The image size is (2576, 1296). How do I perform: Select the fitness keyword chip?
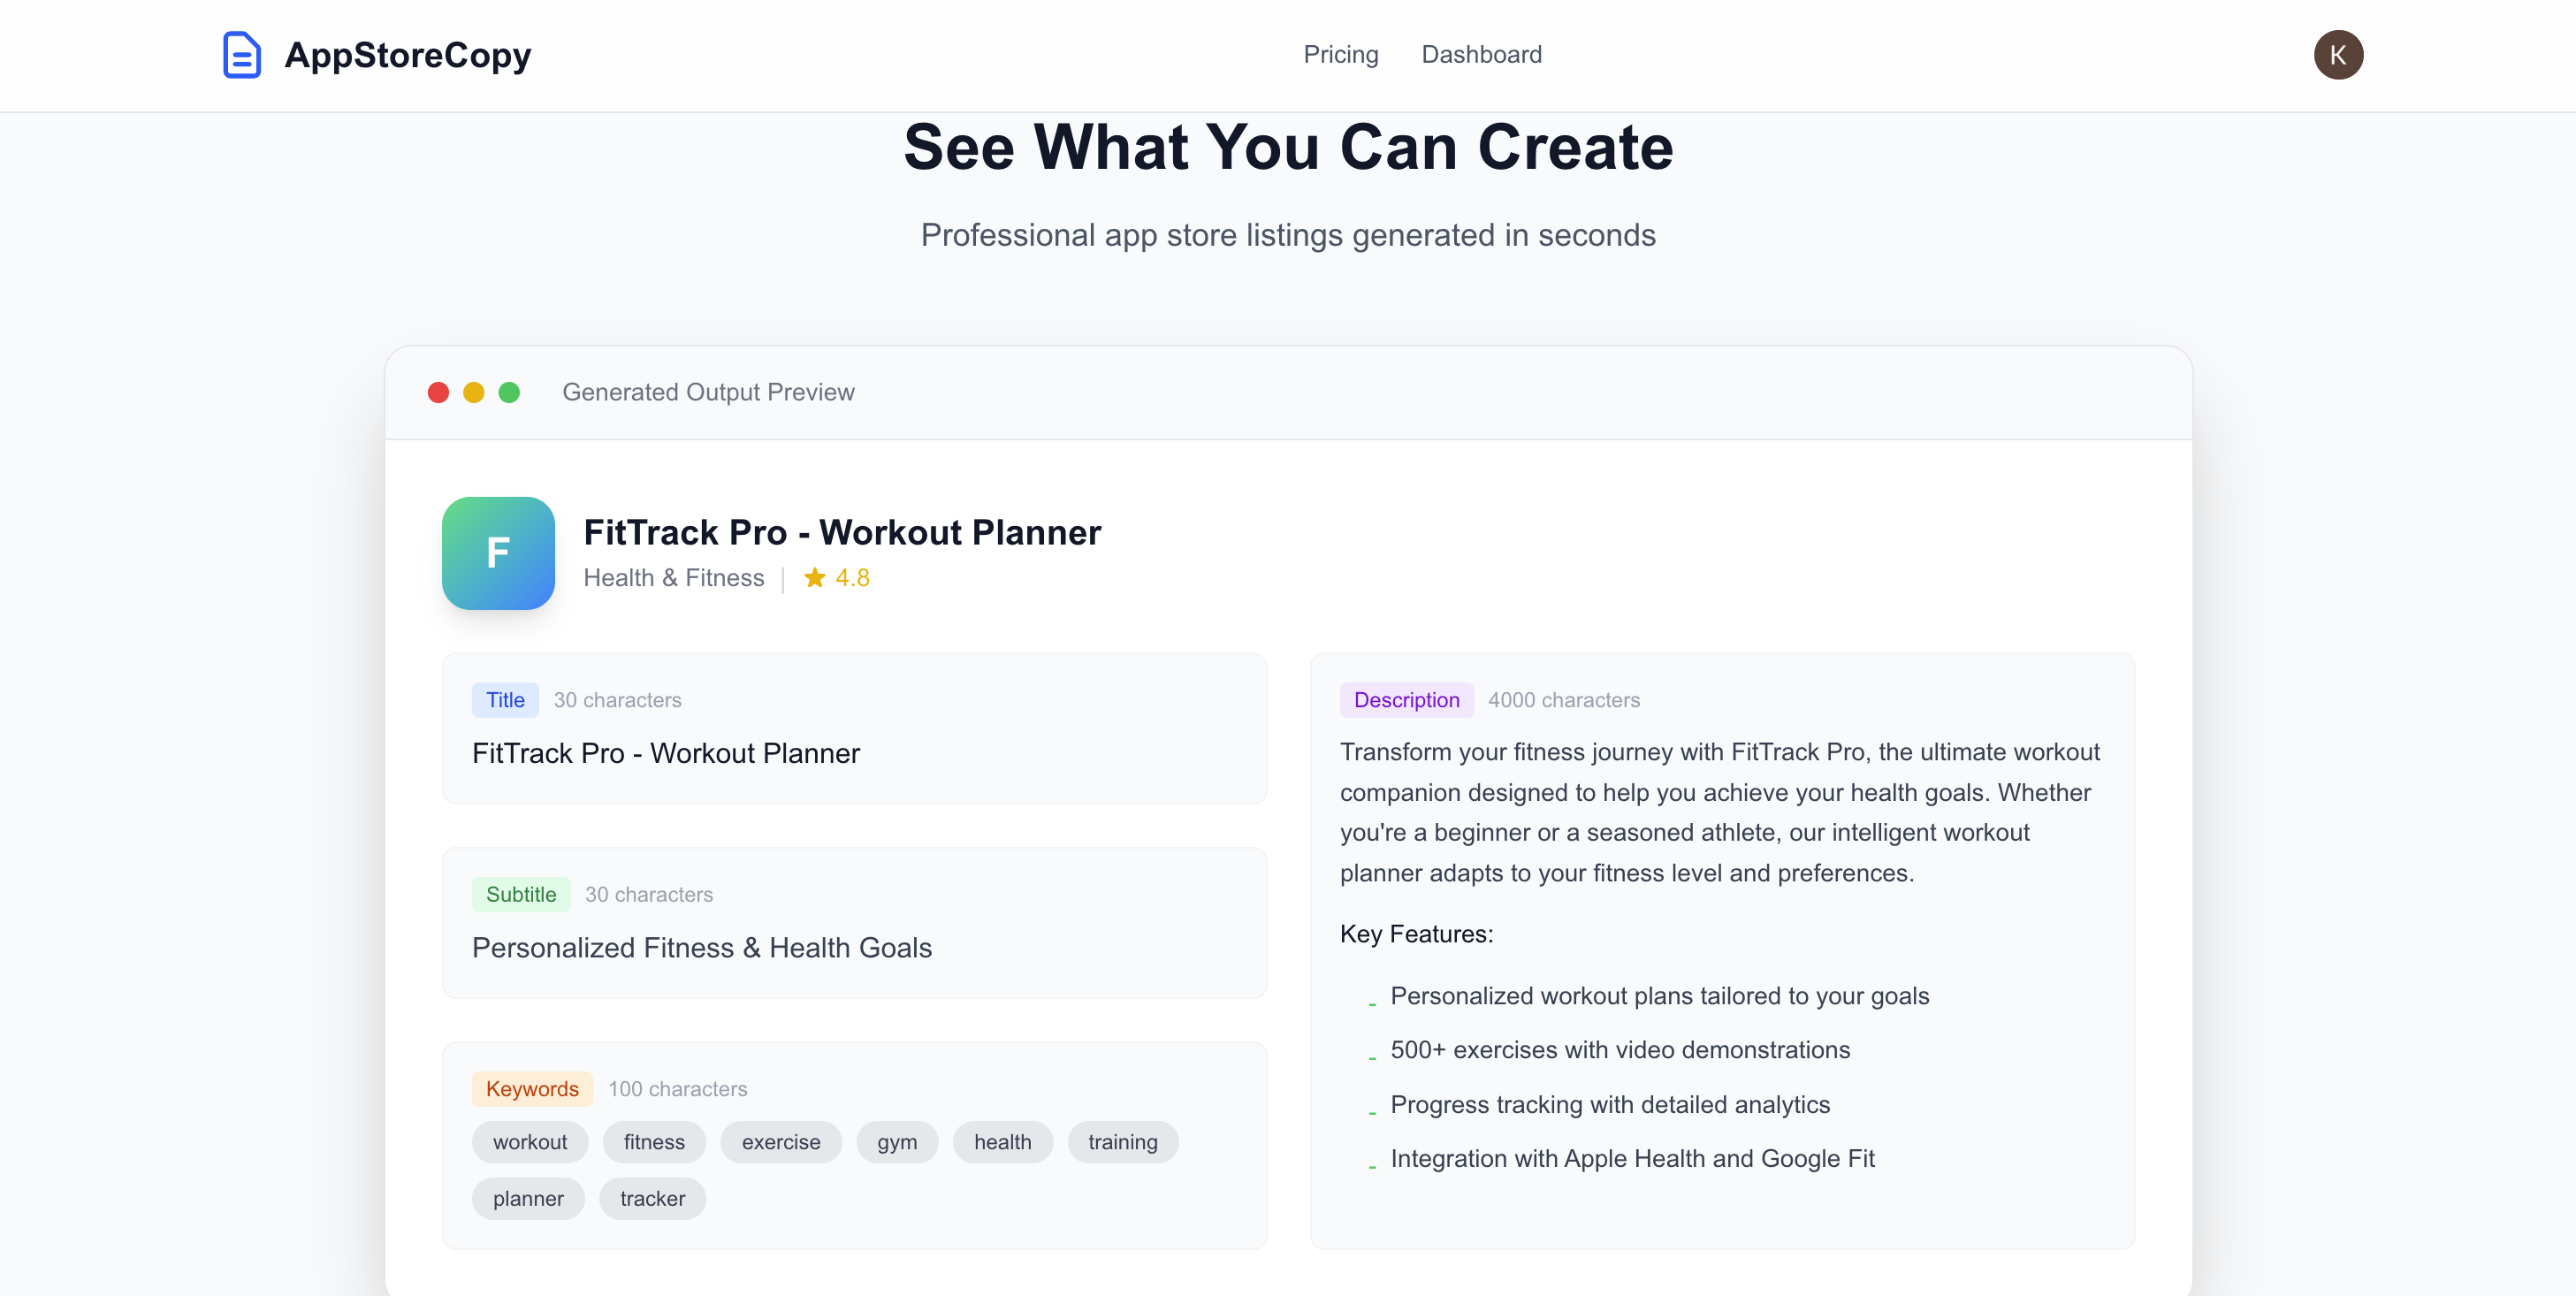(x=654, y=1141)
